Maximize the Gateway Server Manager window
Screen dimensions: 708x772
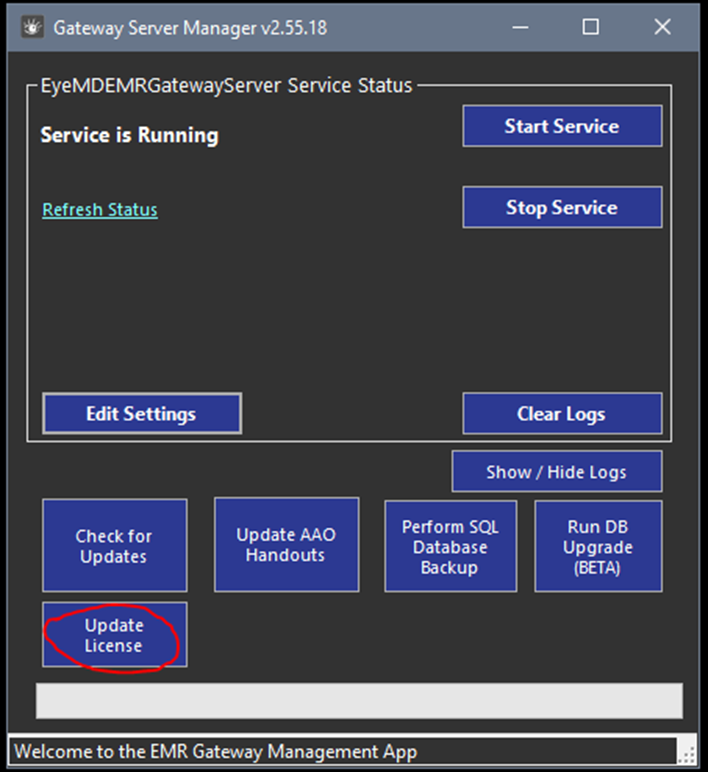590,28
